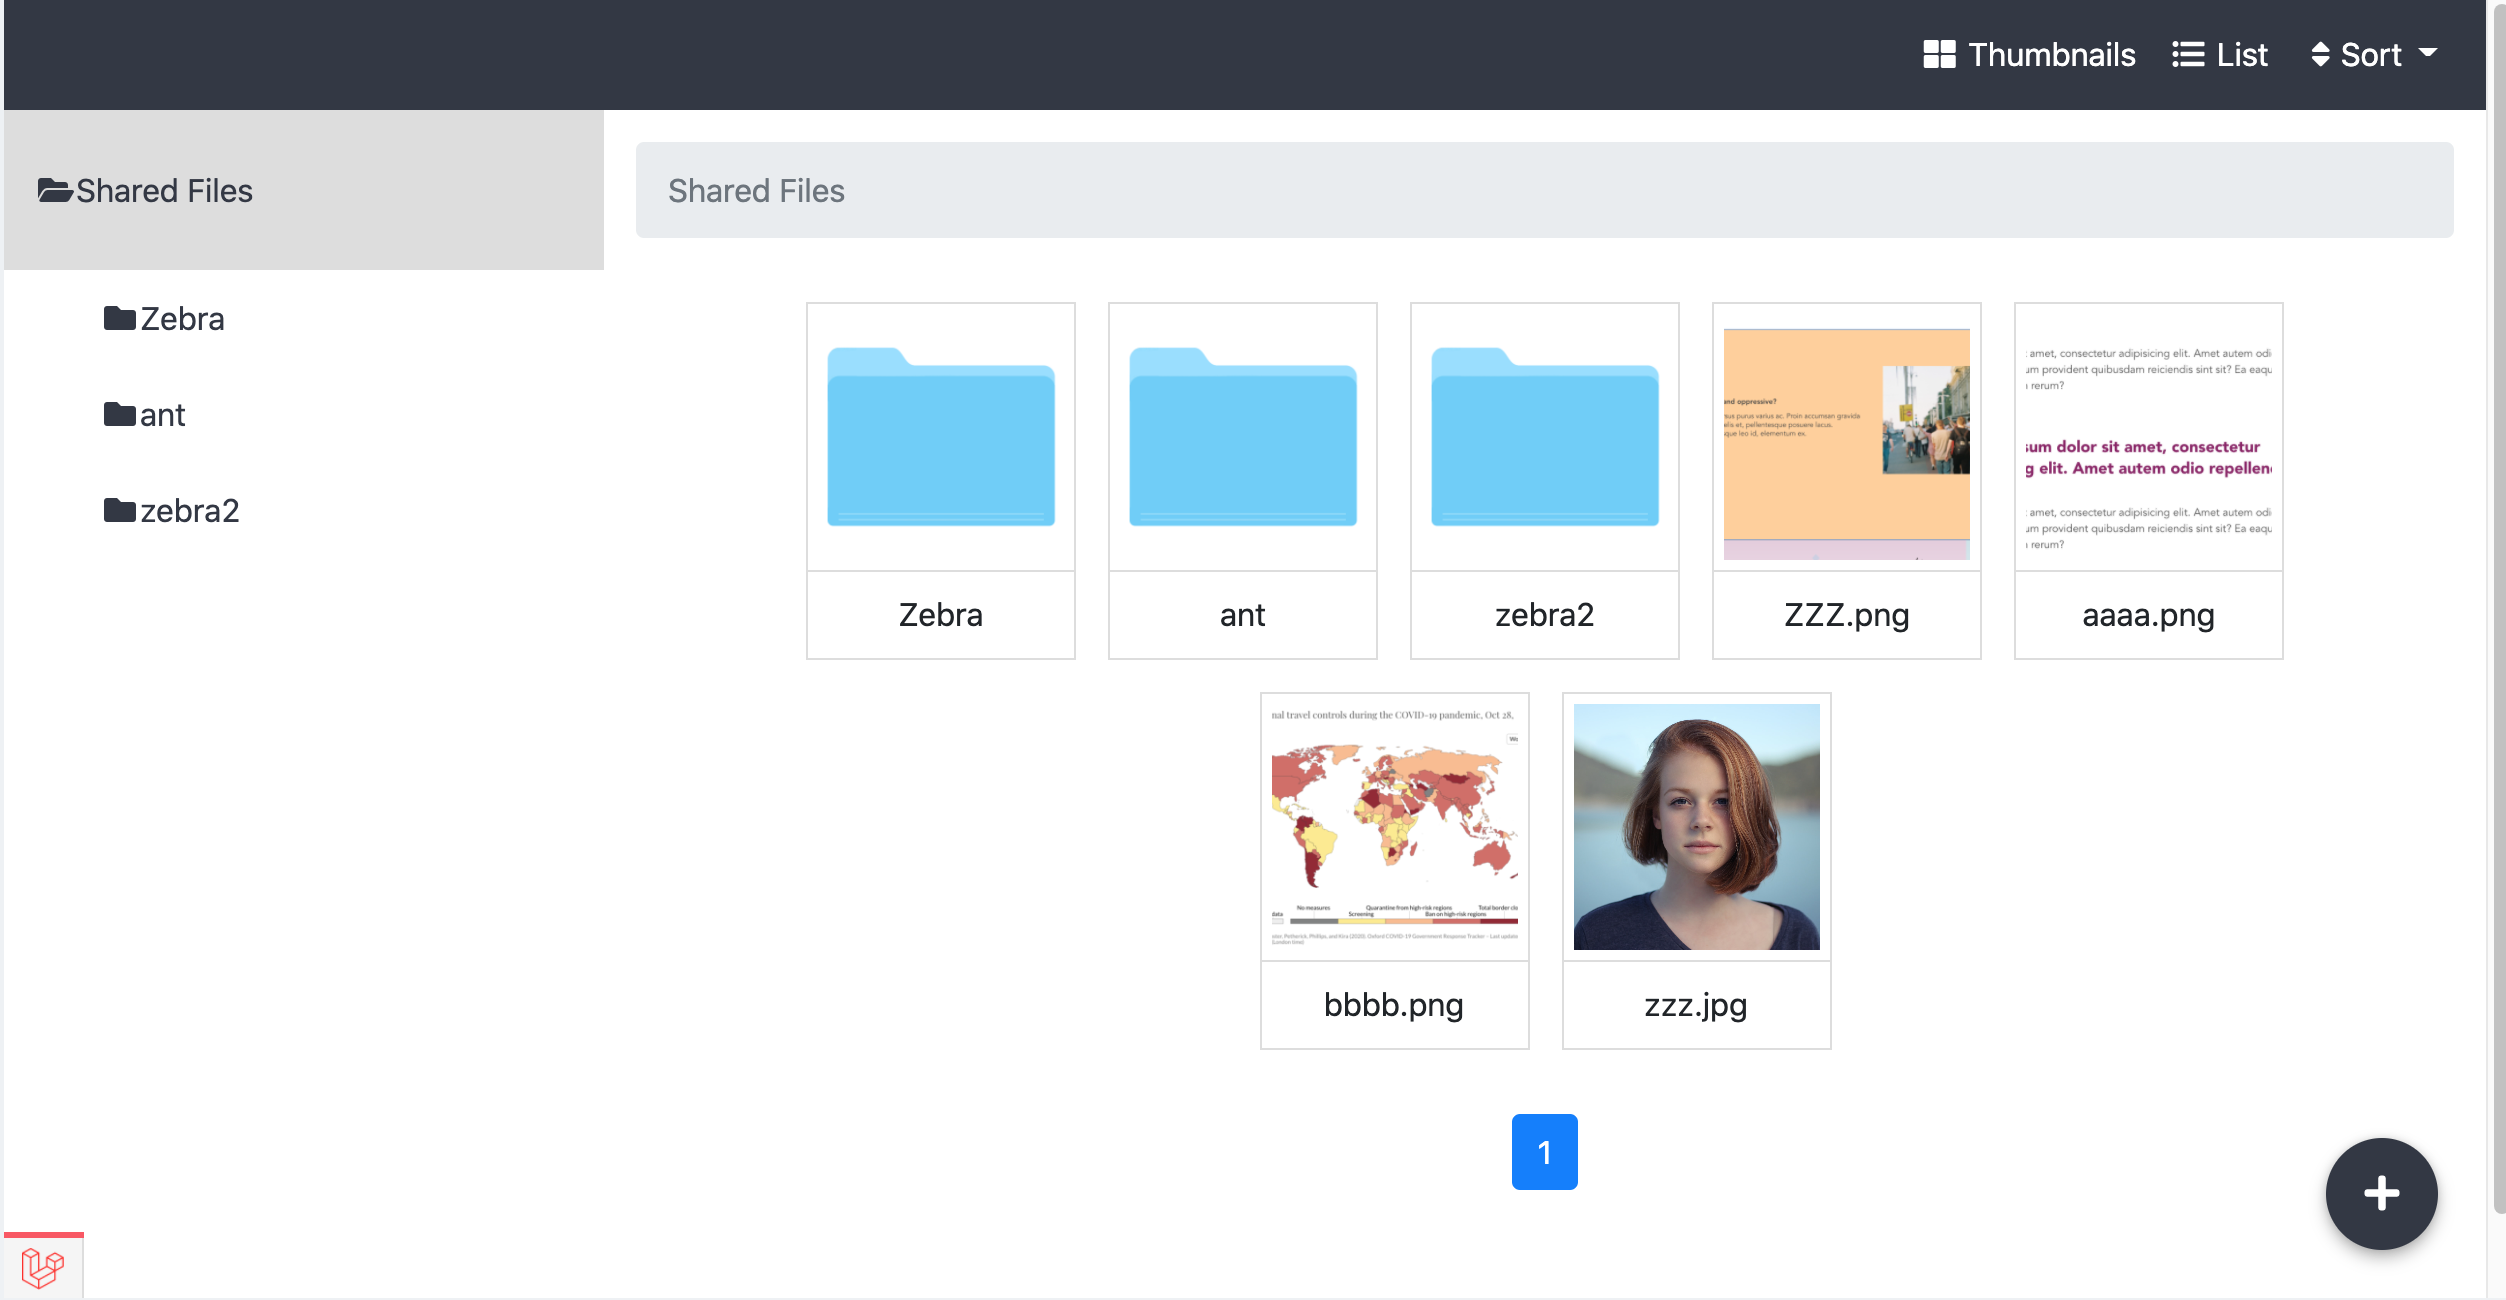Open the Laravel debug bar icon
Image resolution: width=2506 pixels, height=1300 pixels.
tap(43, 1268)
